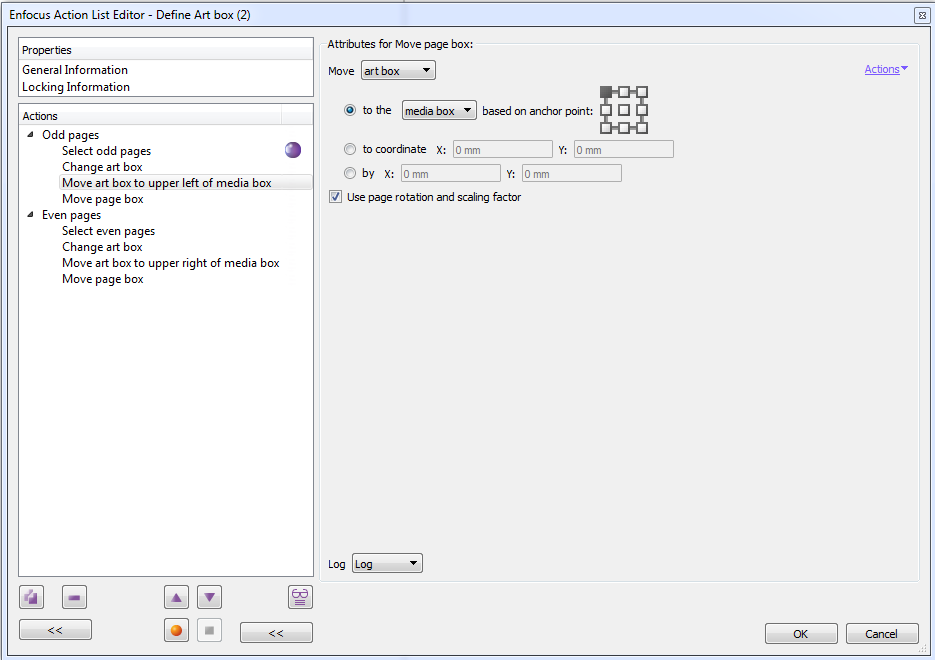Select Locking Information property
Image resolution: width=935 pixels, height=660 pixels.
point(76,86)
